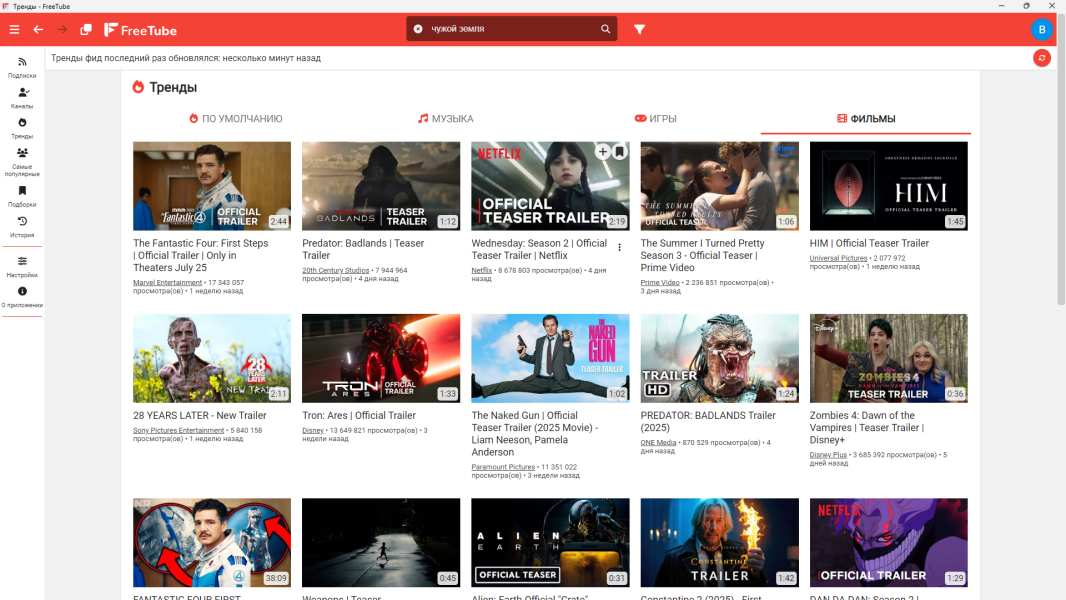Open the profile avatar B
This screenshot has height=600, width=1066.
[x=1042, y=30]
